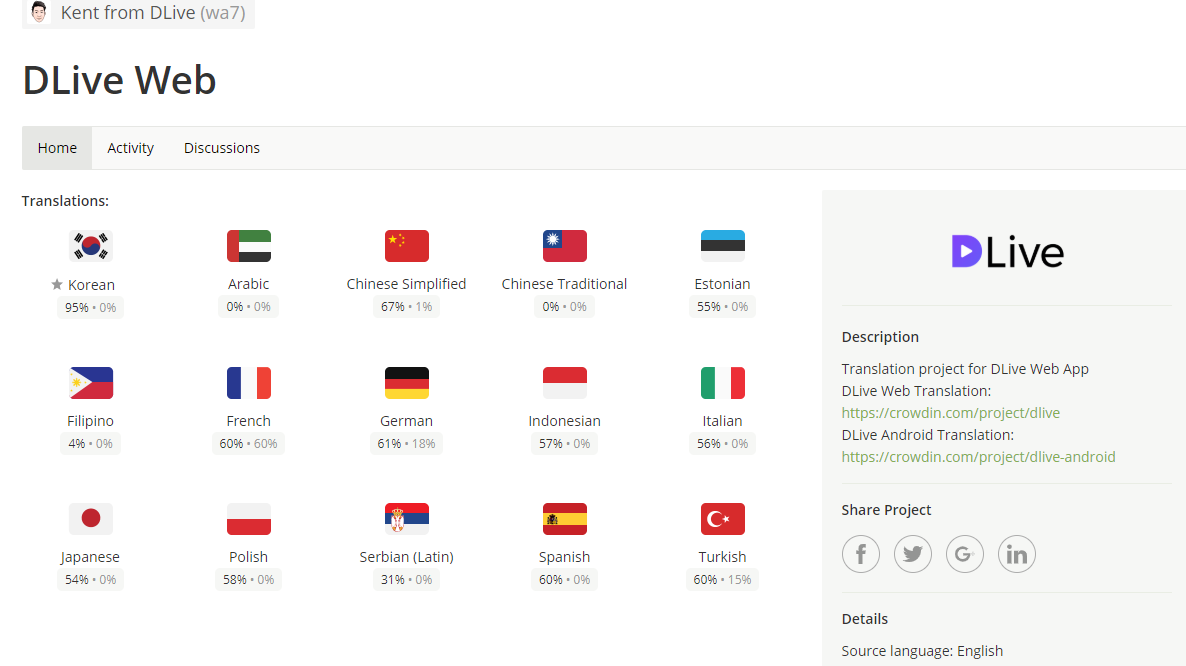Click the DLive logo image
The width and height of the screenshot is (1186, 666).
coord(1007,252)
